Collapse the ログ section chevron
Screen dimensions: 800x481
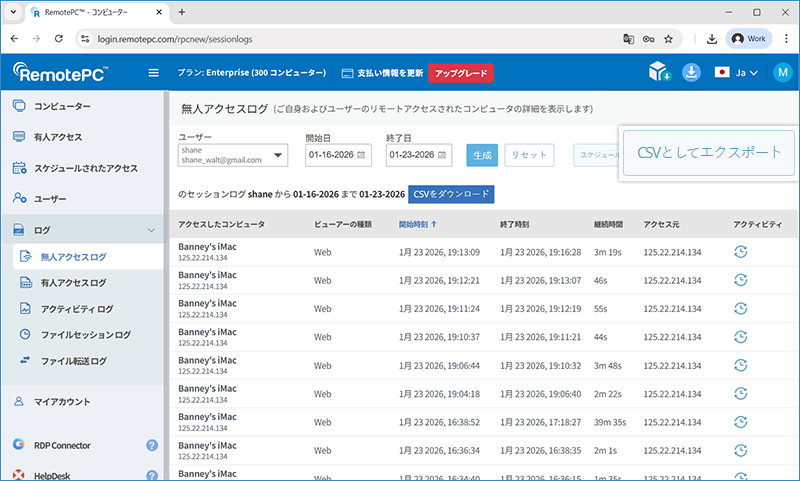pyautogui.click(x=152, y=231)
